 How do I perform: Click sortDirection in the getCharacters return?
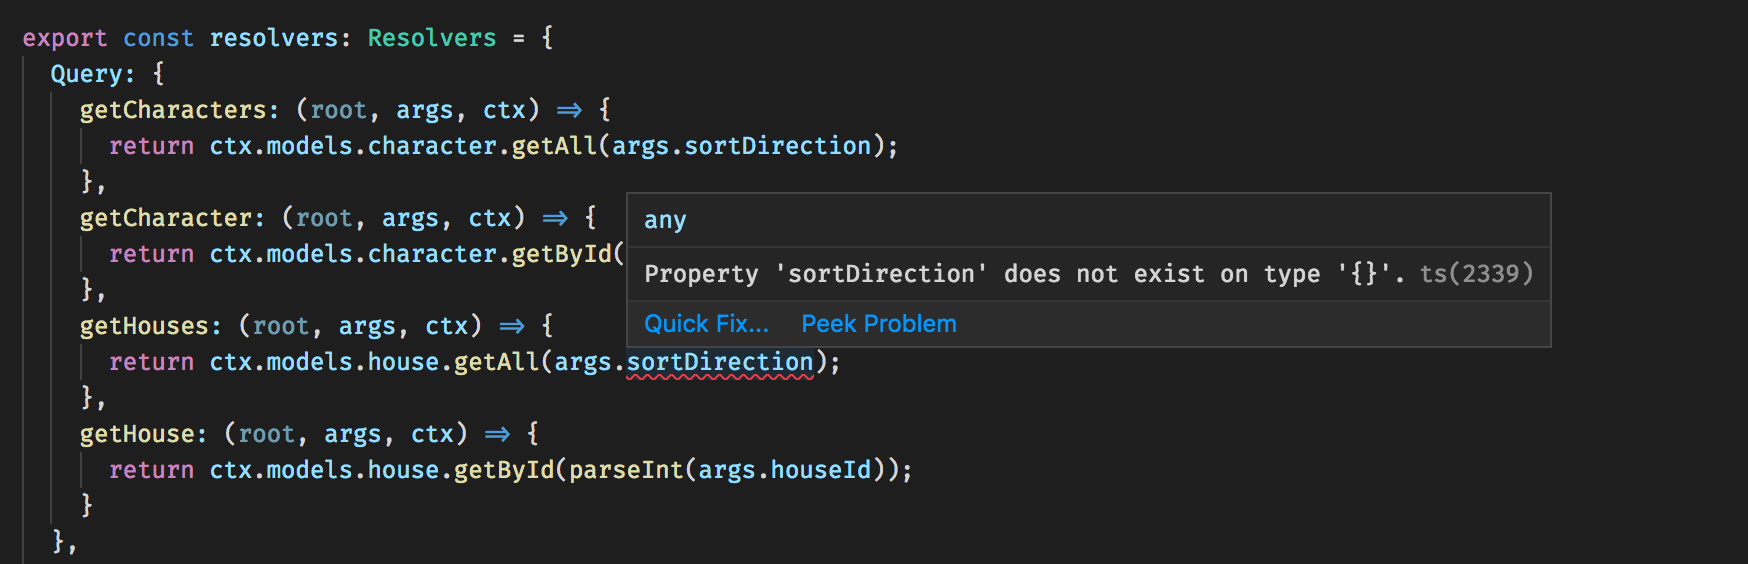778,146
